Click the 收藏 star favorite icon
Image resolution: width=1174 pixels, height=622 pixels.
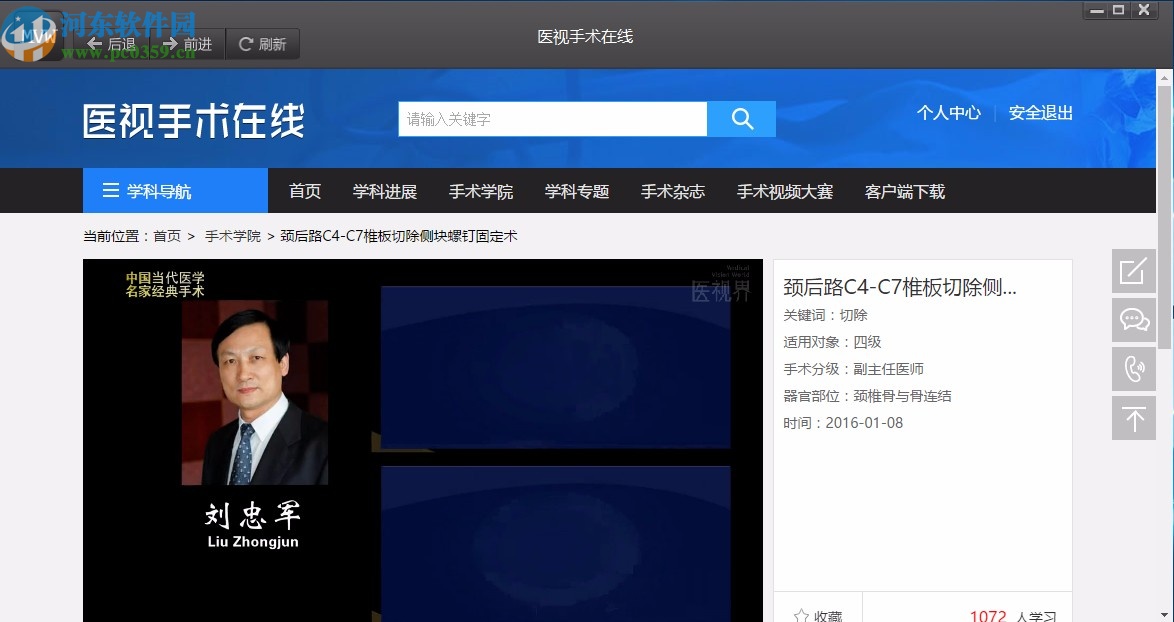click(802, 616)
